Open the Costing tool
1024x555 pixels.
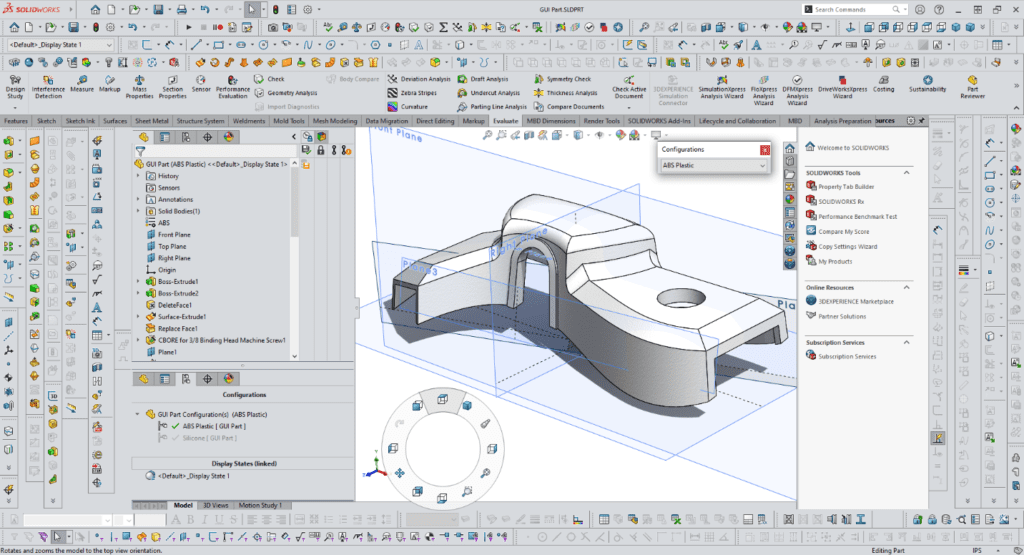click(884, 84)
